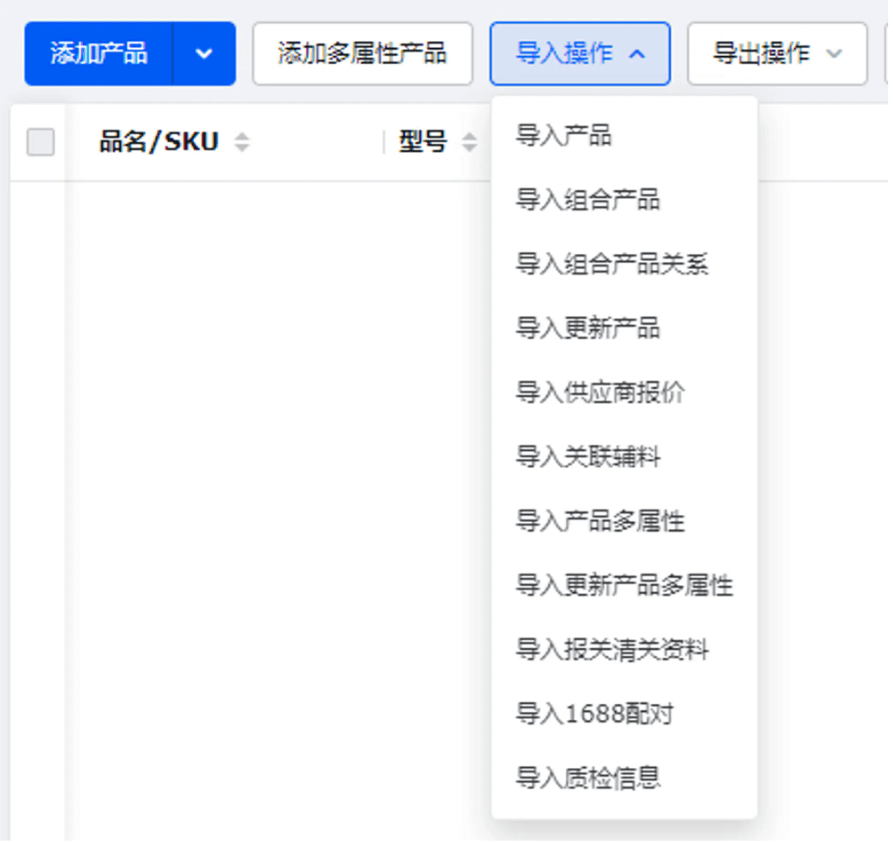Screen dimensions: 893x842
Task: Choose 导入组合产品 menu item
Action: coord(588,200)
